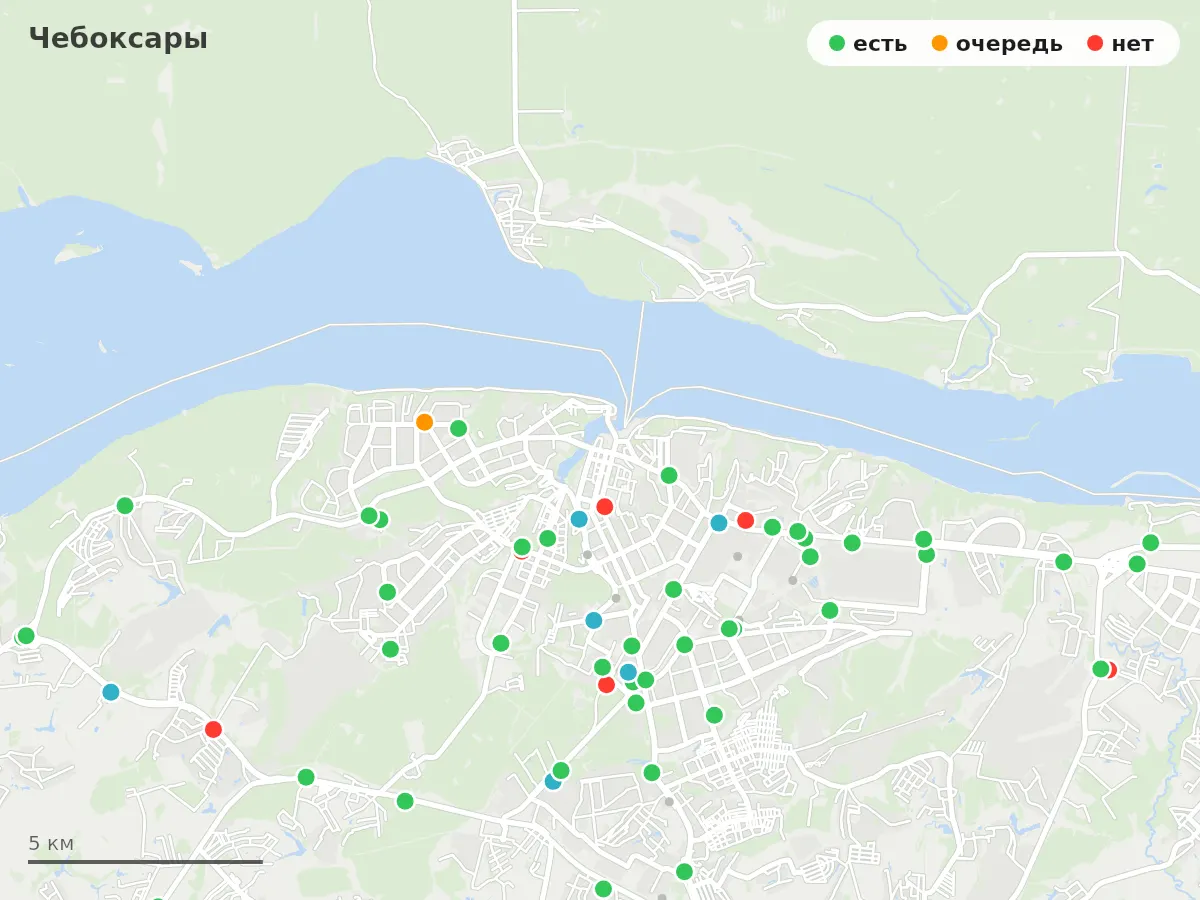Click the 'есть' legend label

pos(880,44)
